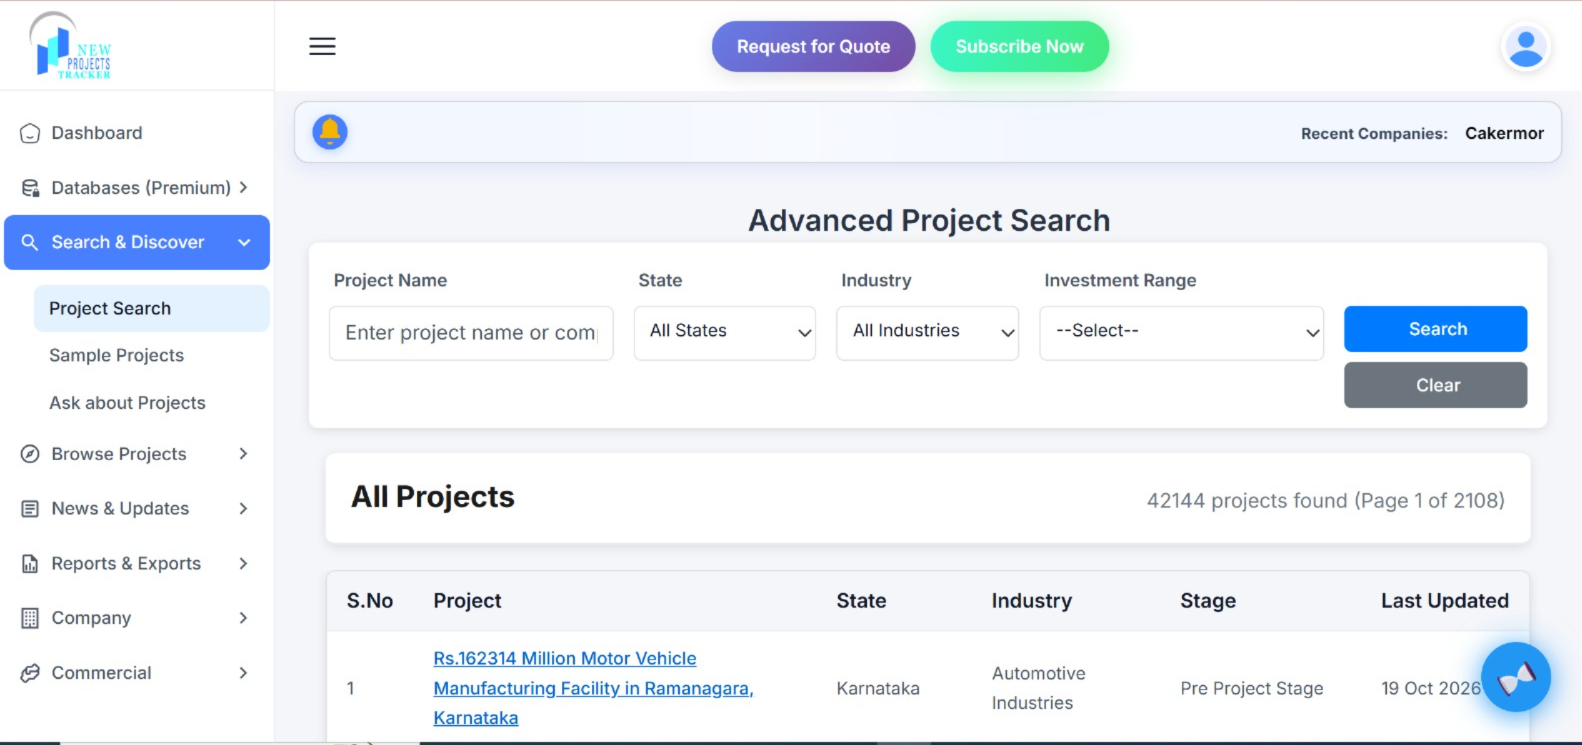Click the notification bell icon
The image size is (1582, 745).
click(x=330, y=132)
